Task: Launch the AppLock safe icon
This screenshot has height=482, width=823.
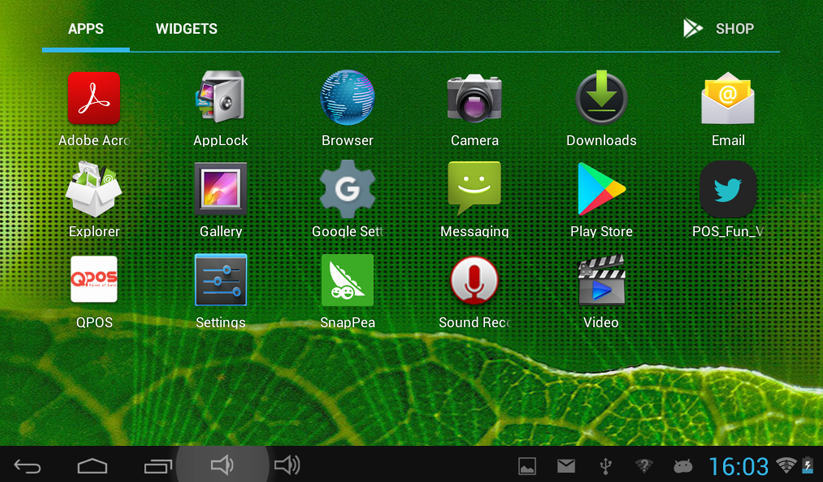Action: click(x=220, y=97)
